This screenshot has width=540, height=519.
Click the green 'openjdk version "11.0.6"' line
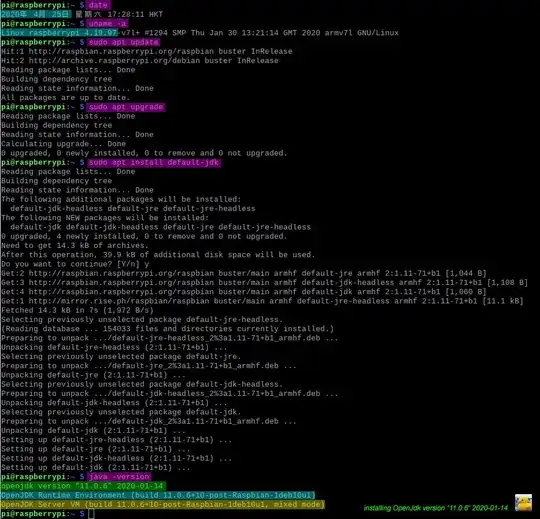83,486
